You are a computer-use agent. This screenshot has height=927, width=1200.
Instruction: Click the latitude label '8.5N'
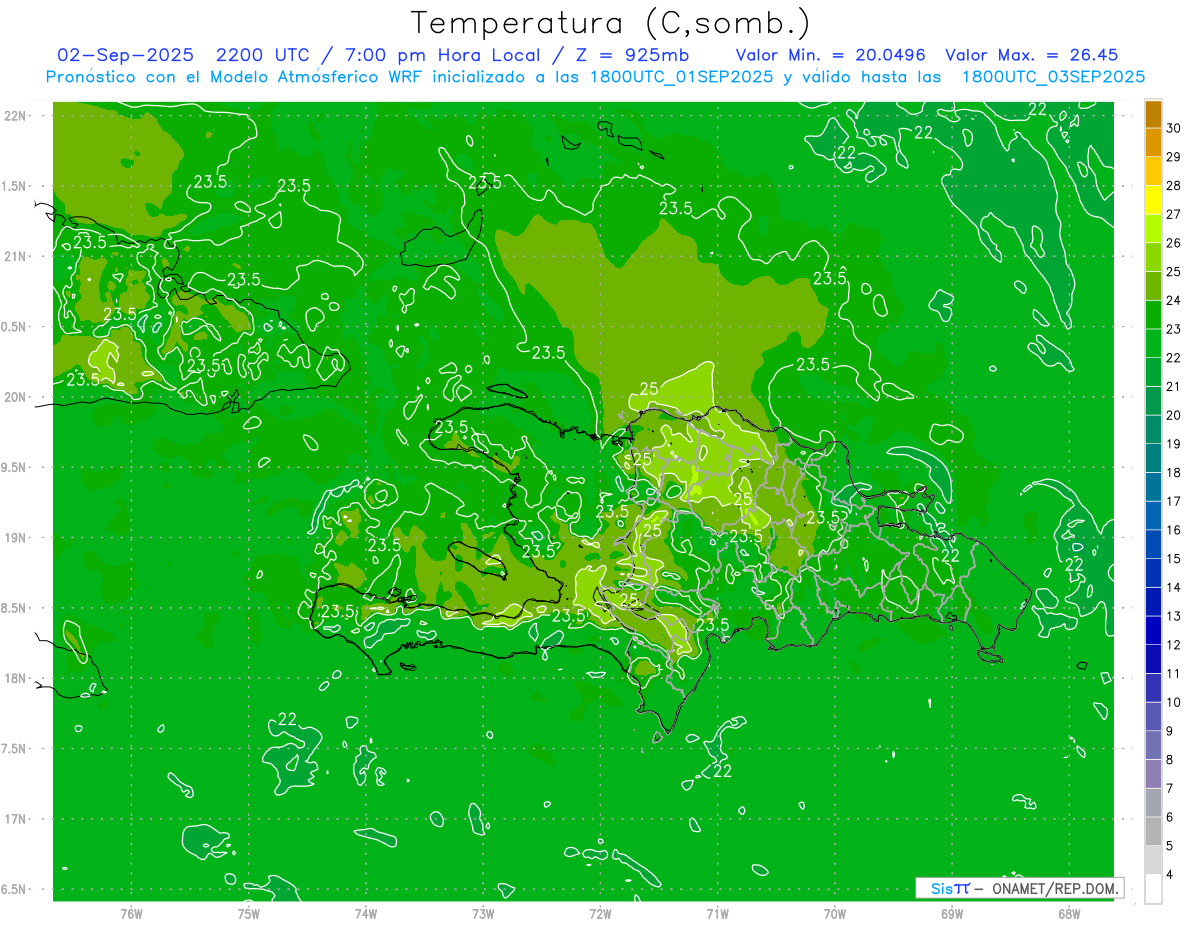tap(14, 609)
